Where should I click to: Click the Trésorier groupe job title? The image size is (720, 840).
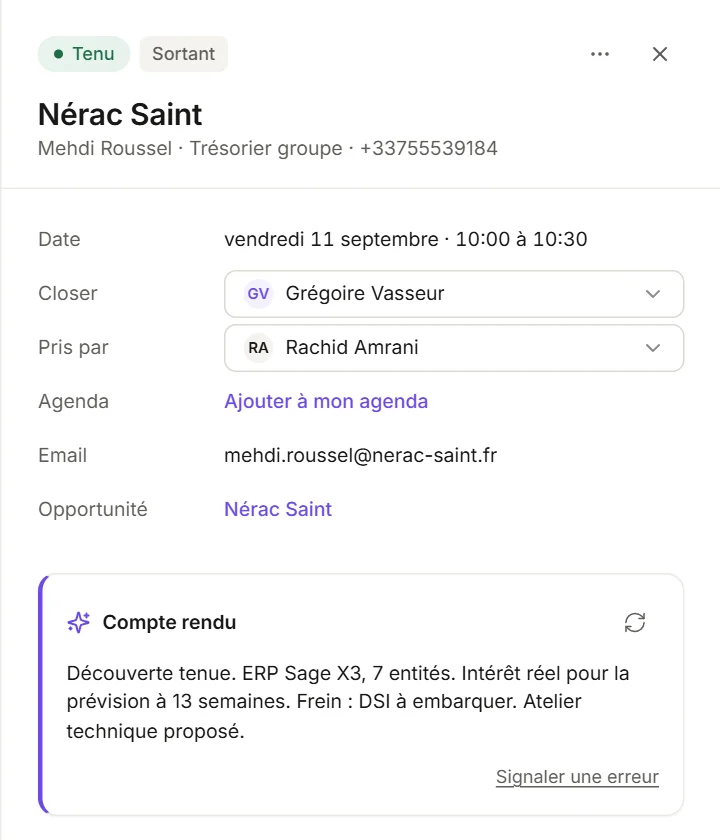[266, 148]
